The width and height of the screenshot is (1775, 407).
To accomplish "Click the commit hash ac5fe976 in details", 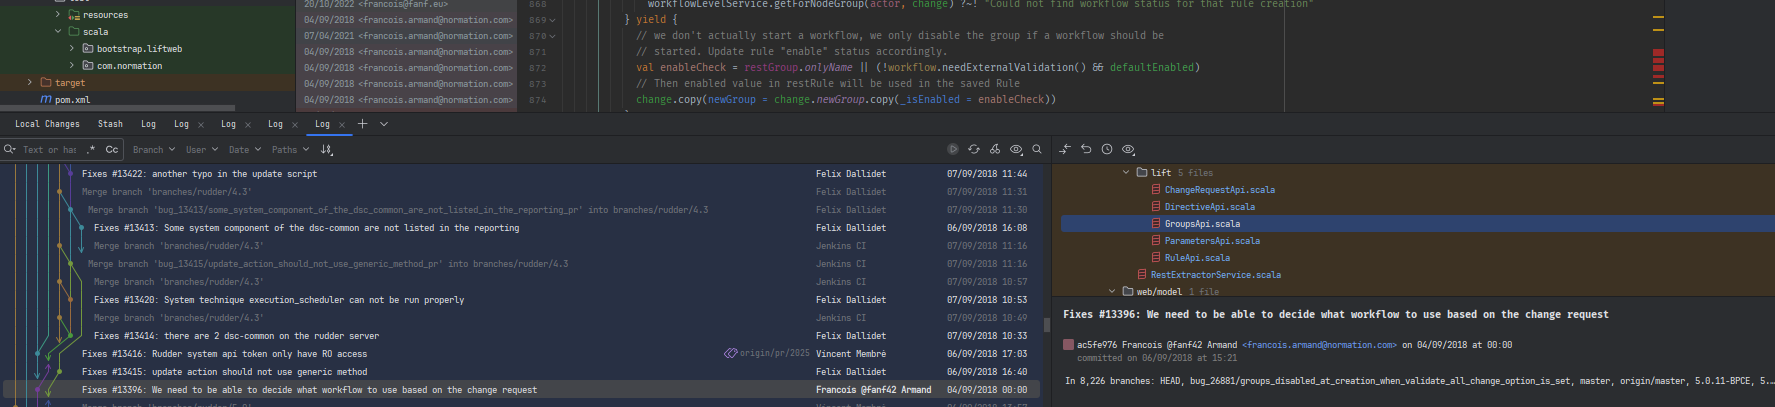I will [1097, 345].
